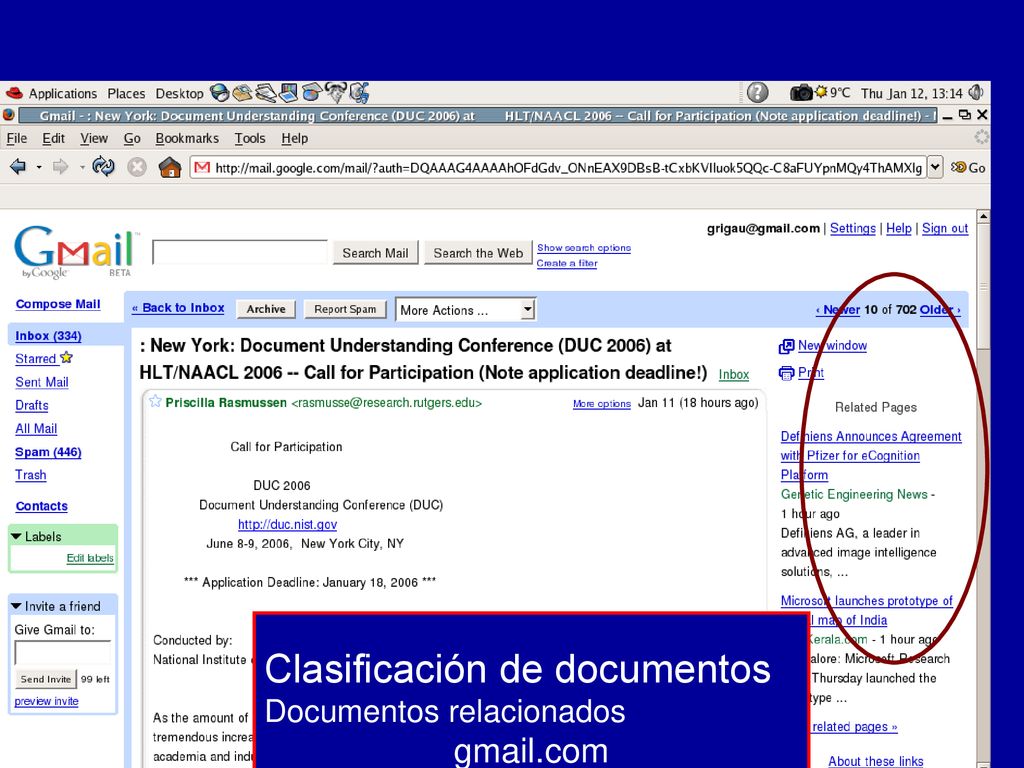Click the Send Invite button
1024x768 pixels.
[x=46, y=679]
